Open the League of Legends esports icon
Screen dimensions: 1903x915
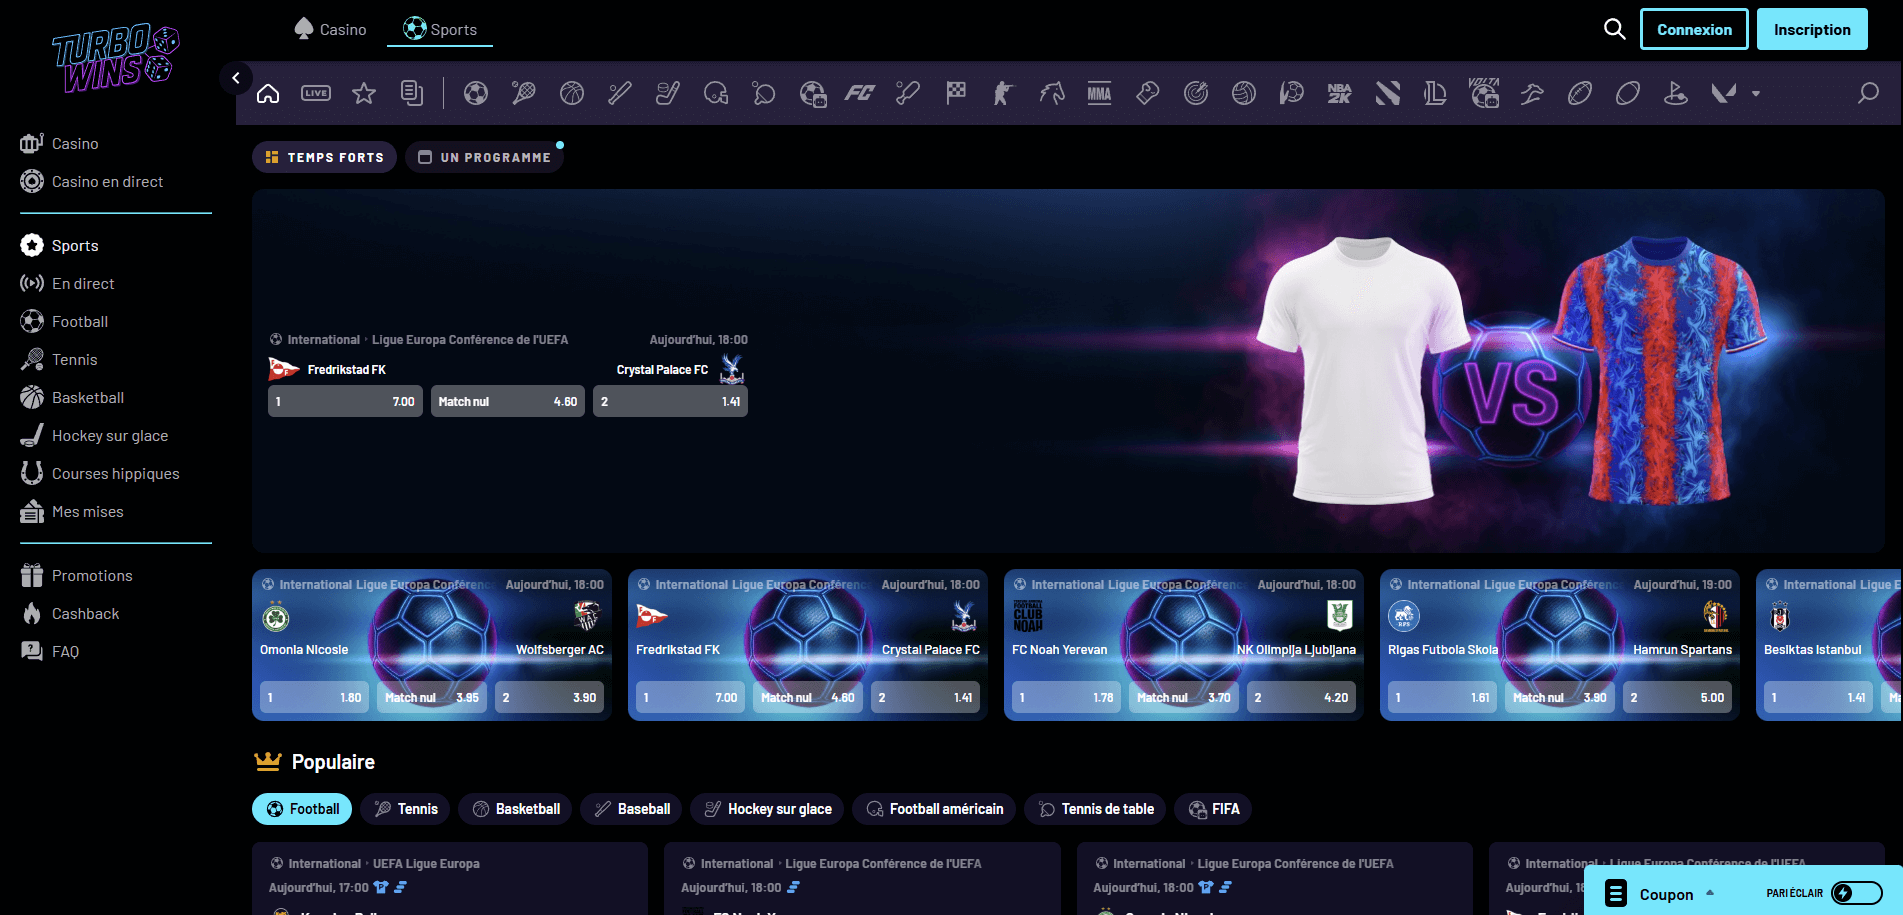pyautogui.click(x=1435, y=92)
